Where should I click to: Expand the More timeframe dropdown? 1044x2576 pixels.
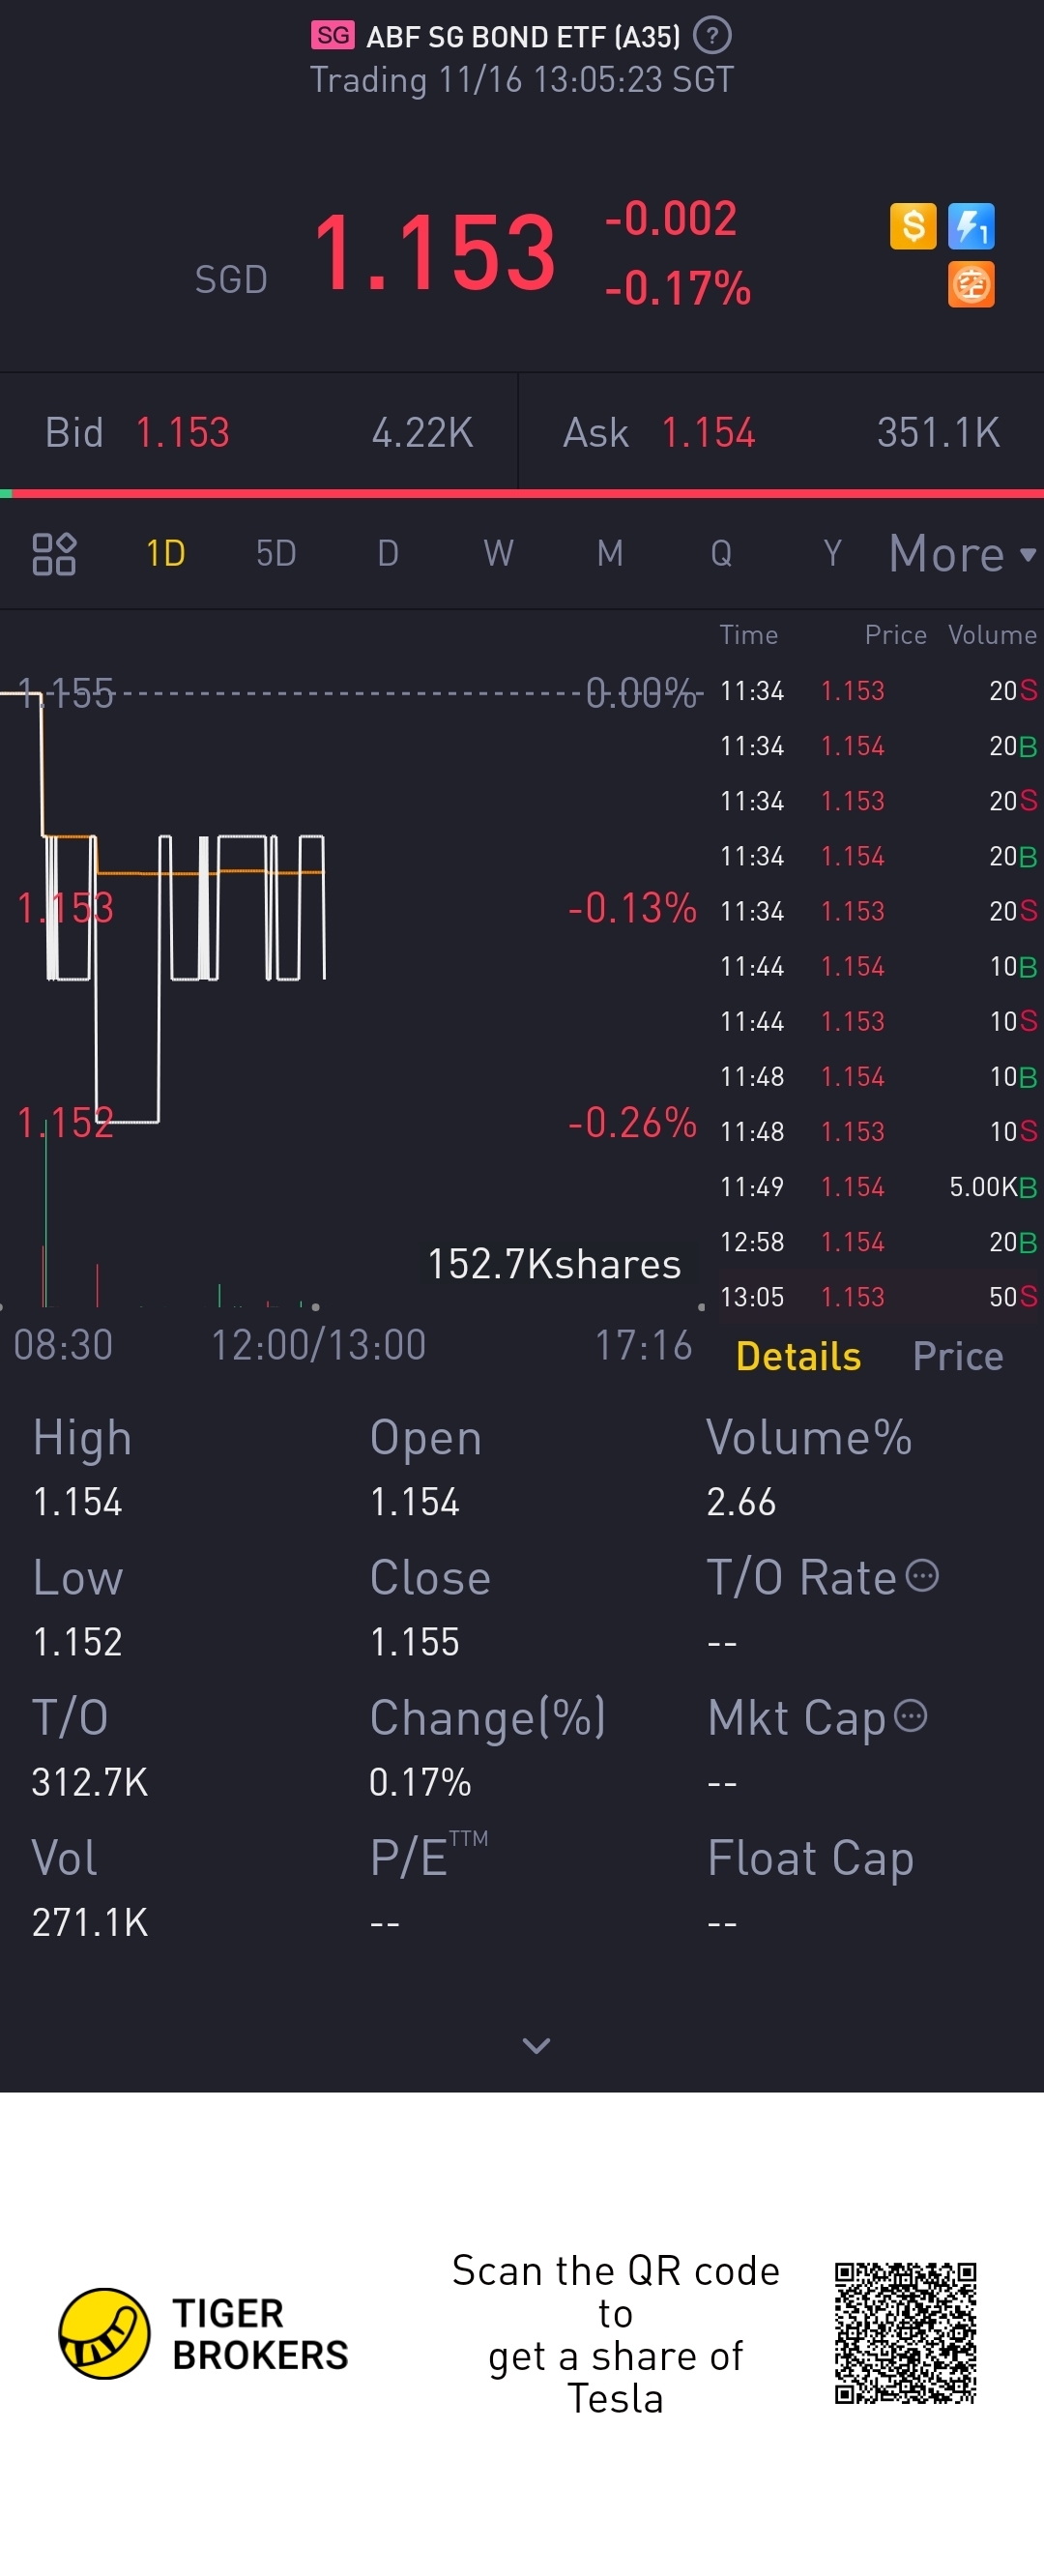coord(962,554)
